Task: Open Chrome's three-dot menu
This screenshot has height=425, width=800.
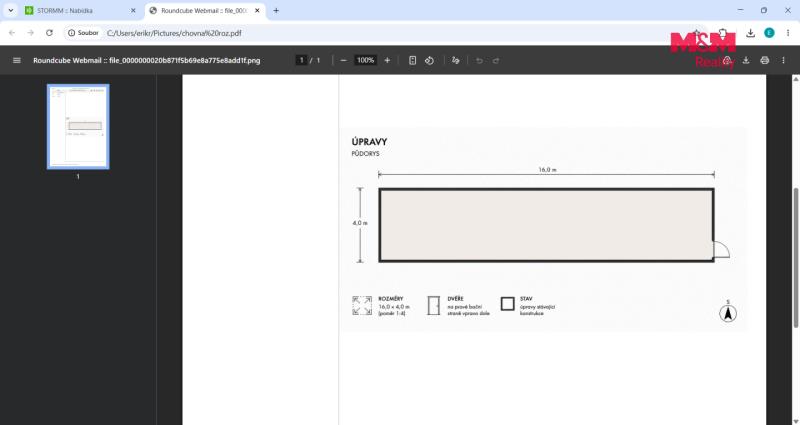Action: (x=788, y=33)
